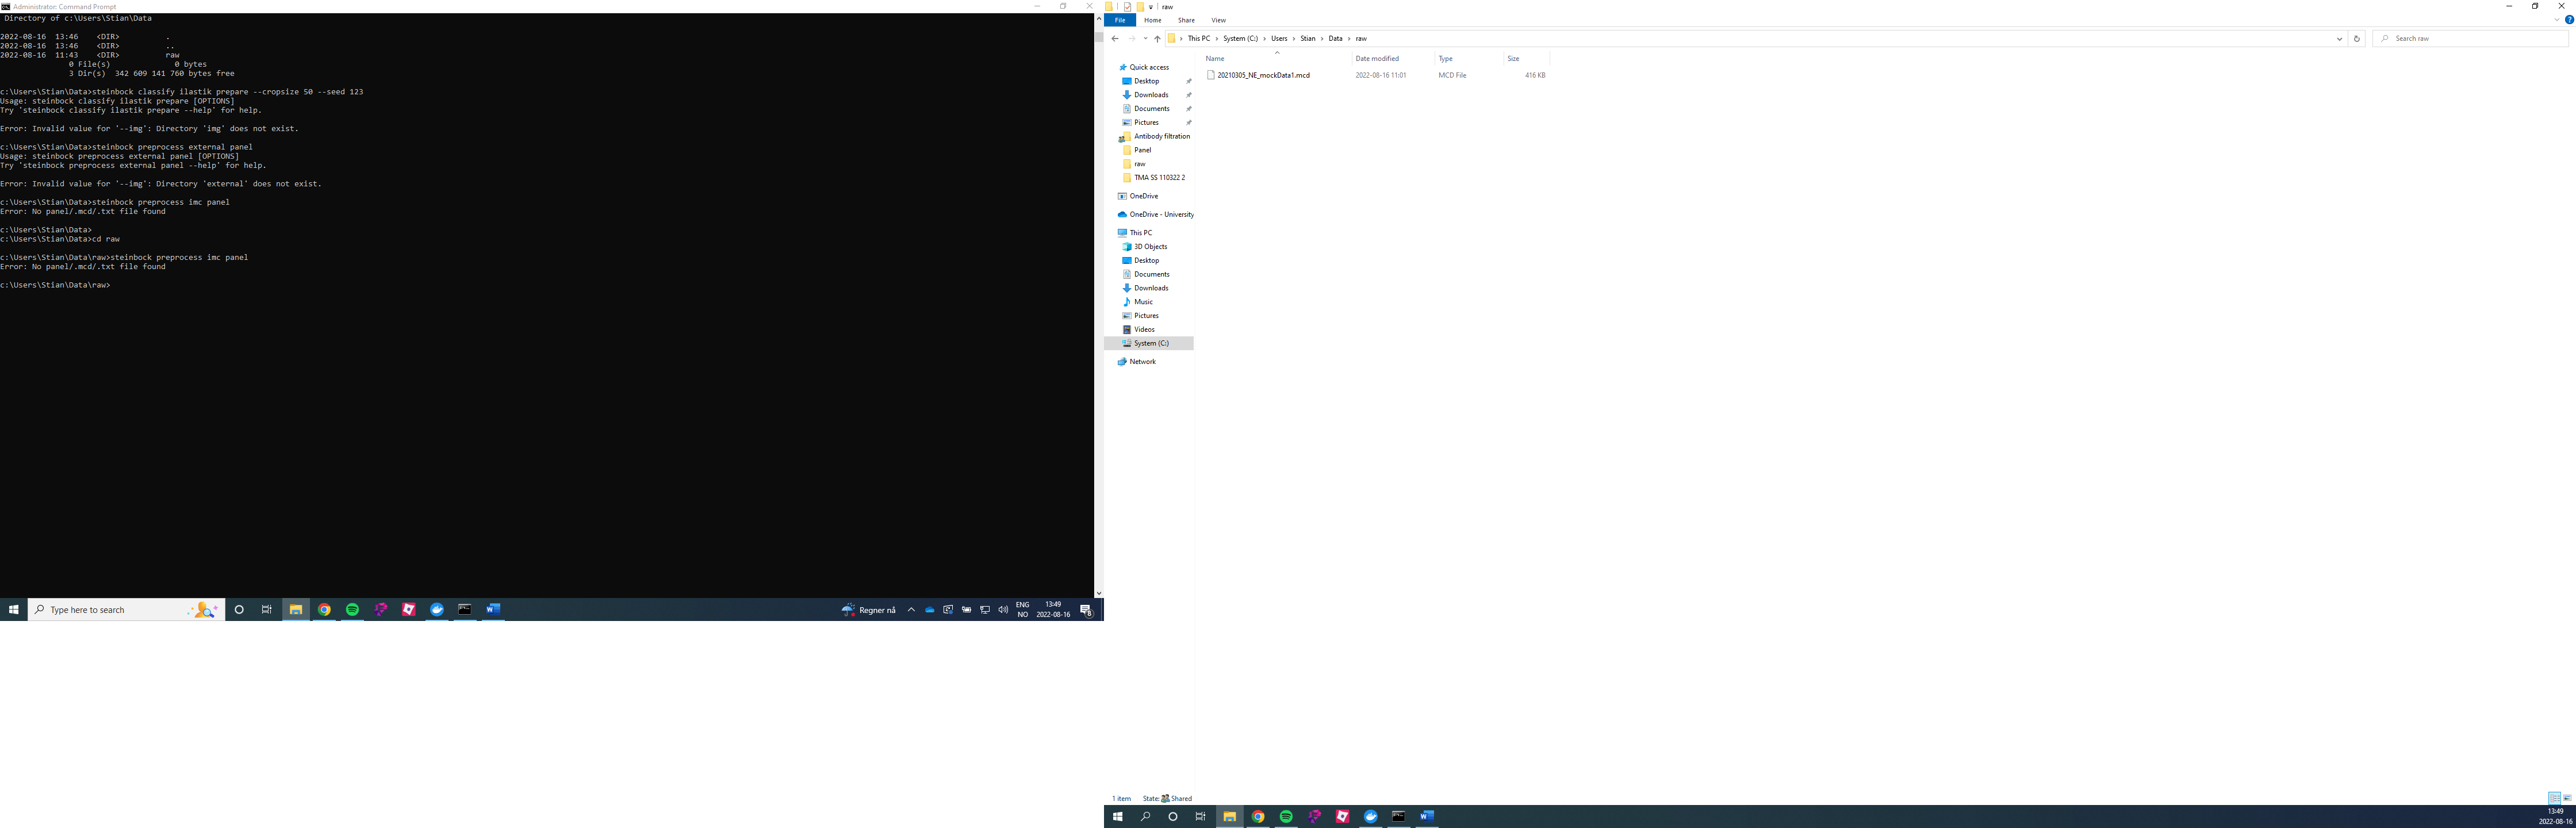This screenshot has height=828, width=2576.
Task: Open Word from the right taskbar
Action: 1427,817
